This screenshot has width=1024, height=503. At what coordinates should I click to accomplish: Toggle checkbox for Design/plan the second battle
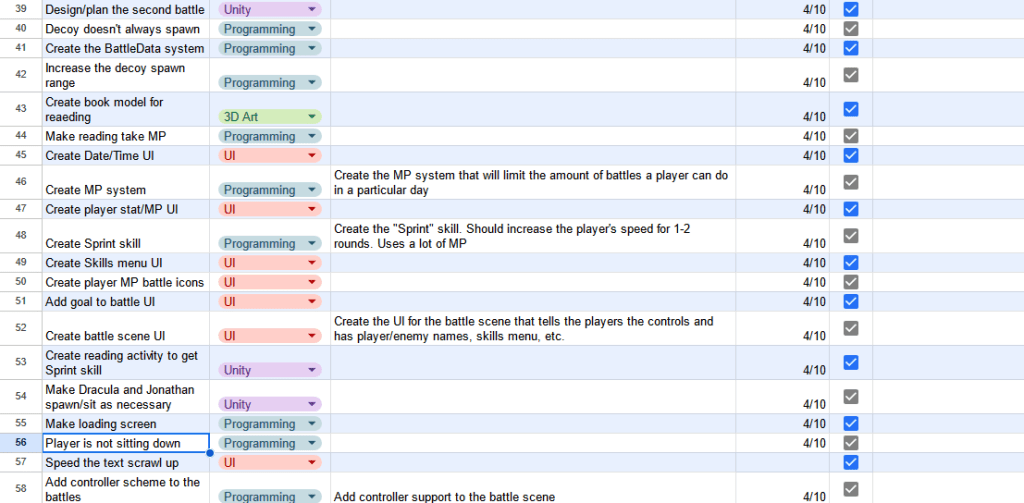click(x=851, y=9)
